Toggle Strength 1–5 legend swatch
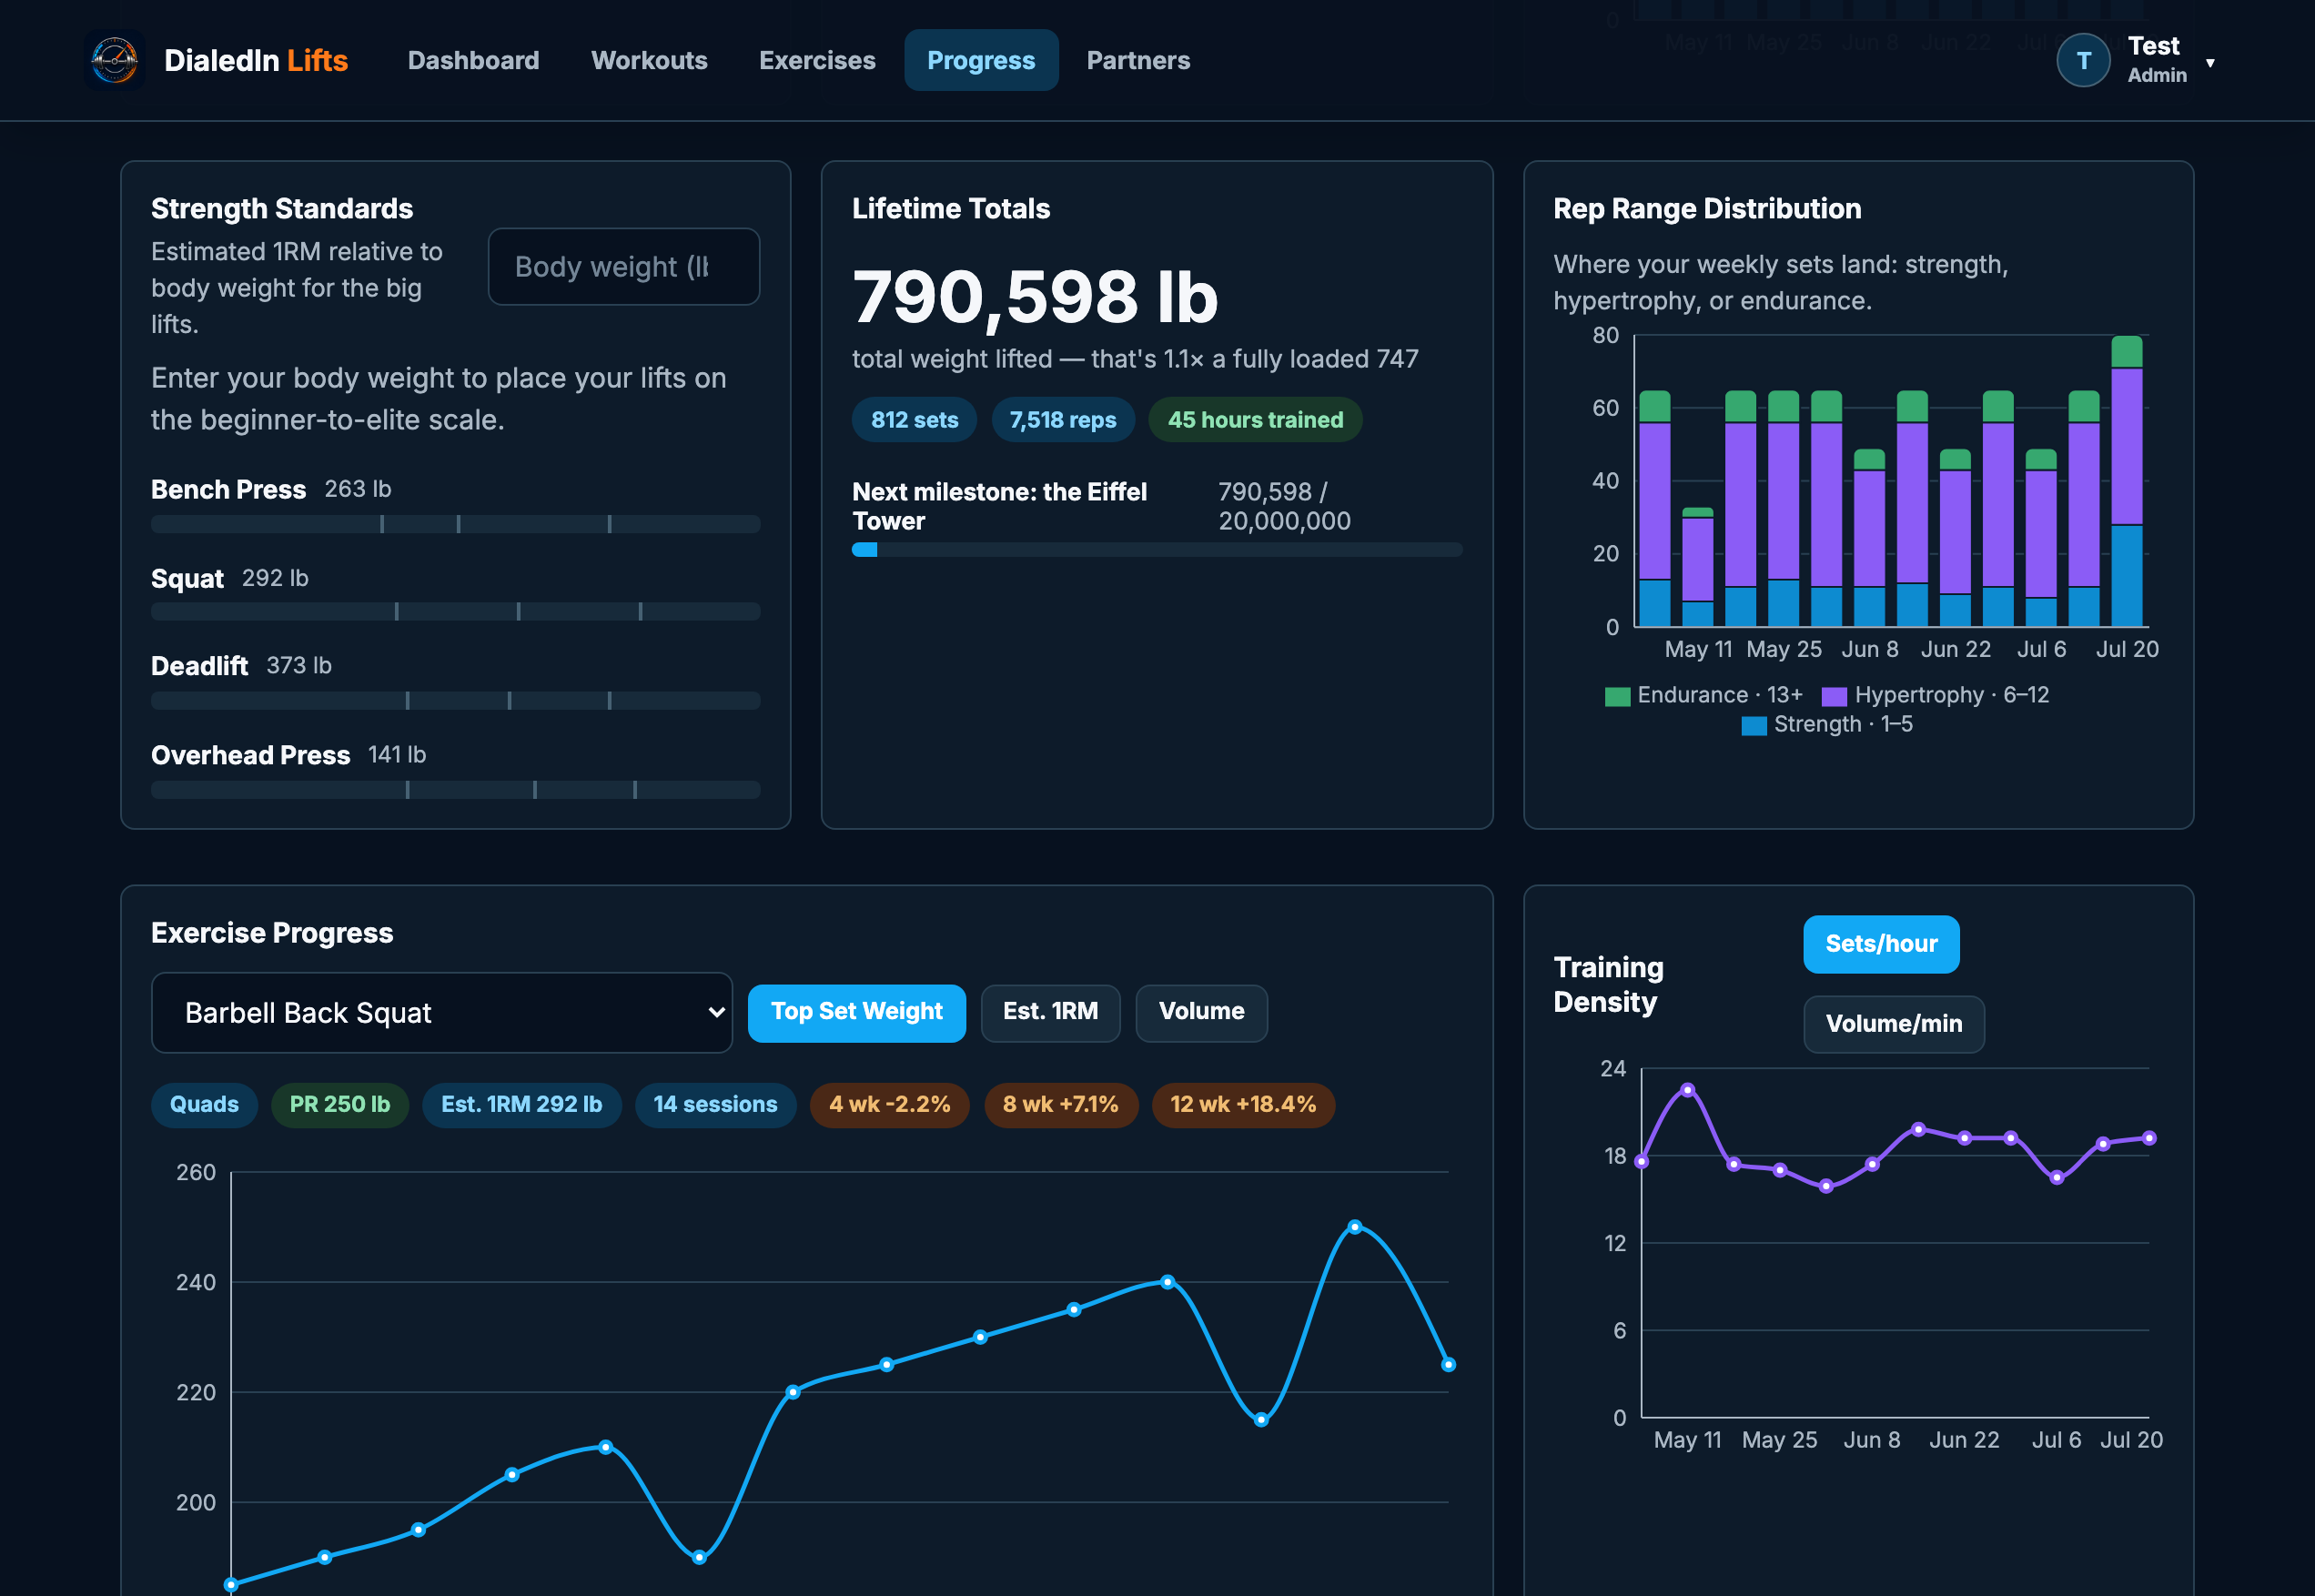 [1753, 725]
